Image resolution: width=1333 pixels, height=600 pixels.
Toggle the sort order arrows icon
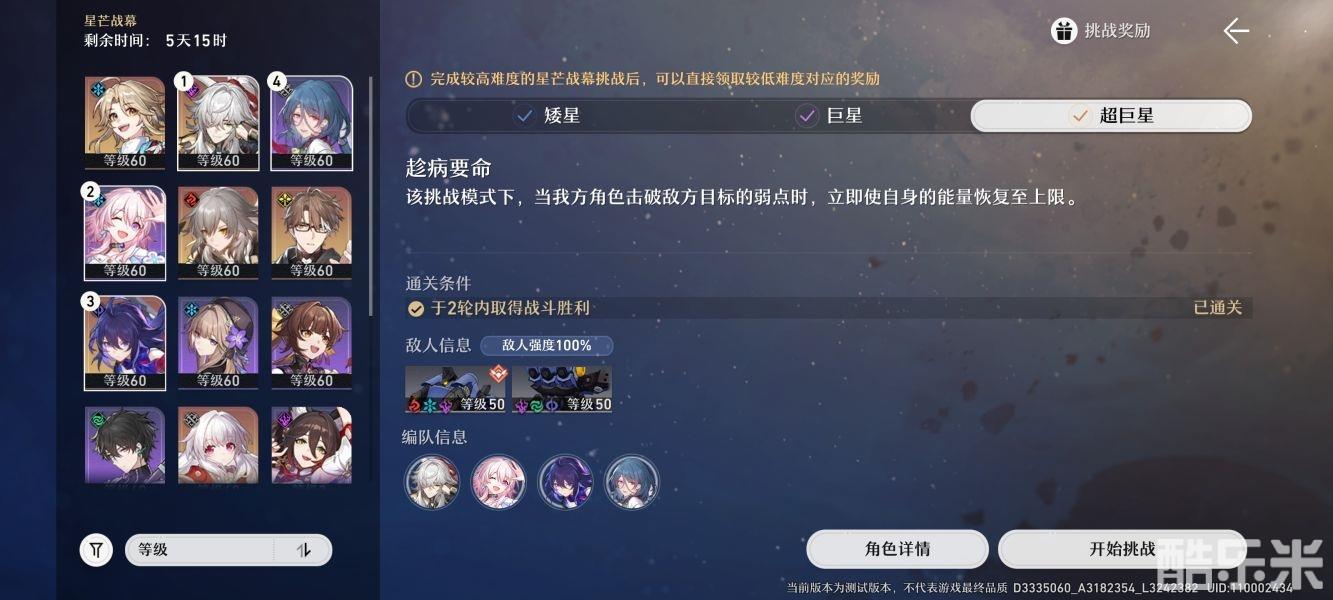pos(303,549)
